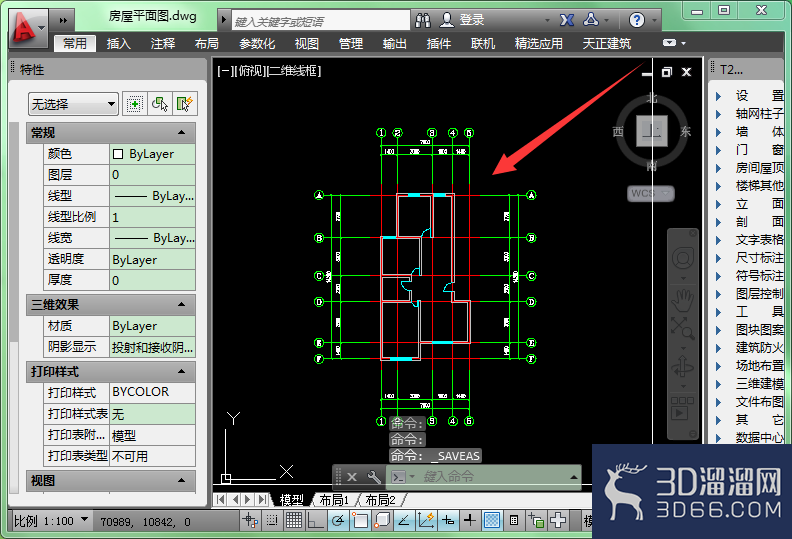
Task: Click the 图层 value field 0
Action: point(153,175)
